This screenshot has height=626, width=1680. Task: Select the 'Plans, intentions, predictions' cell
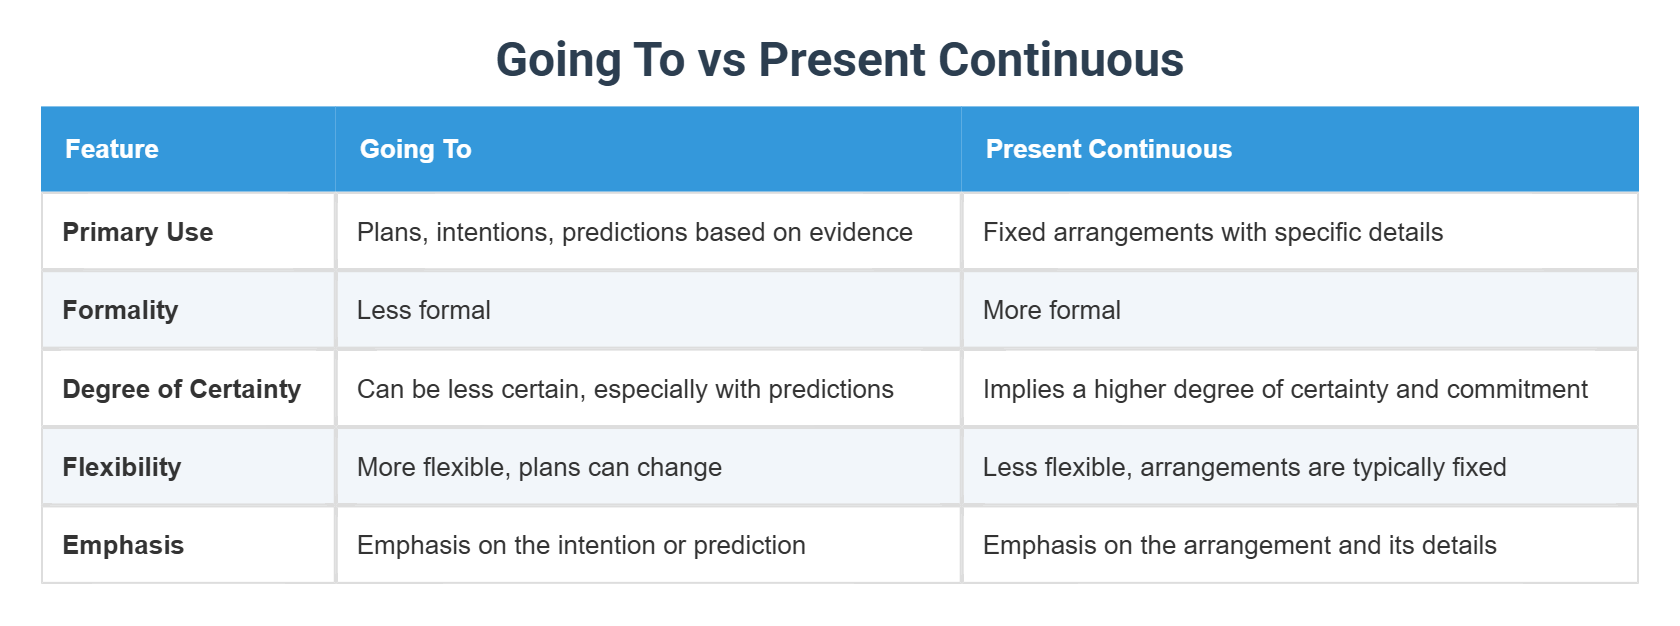point(634,232)
